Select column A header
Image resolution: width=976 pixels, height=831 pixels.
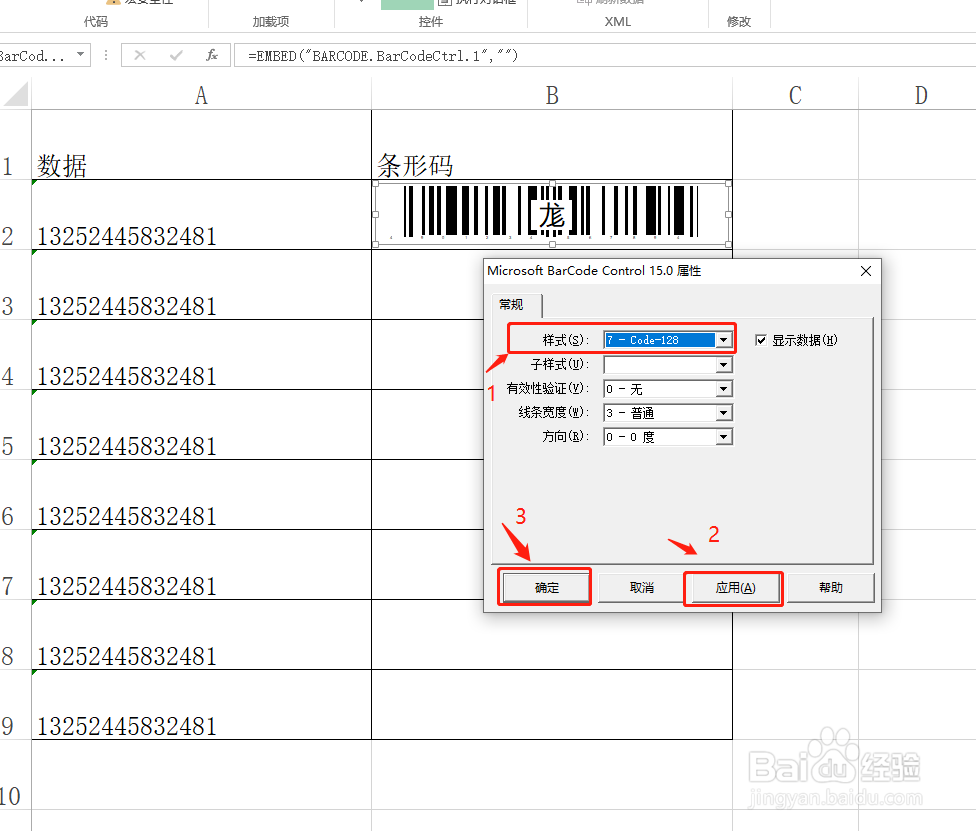click(201, 95)
